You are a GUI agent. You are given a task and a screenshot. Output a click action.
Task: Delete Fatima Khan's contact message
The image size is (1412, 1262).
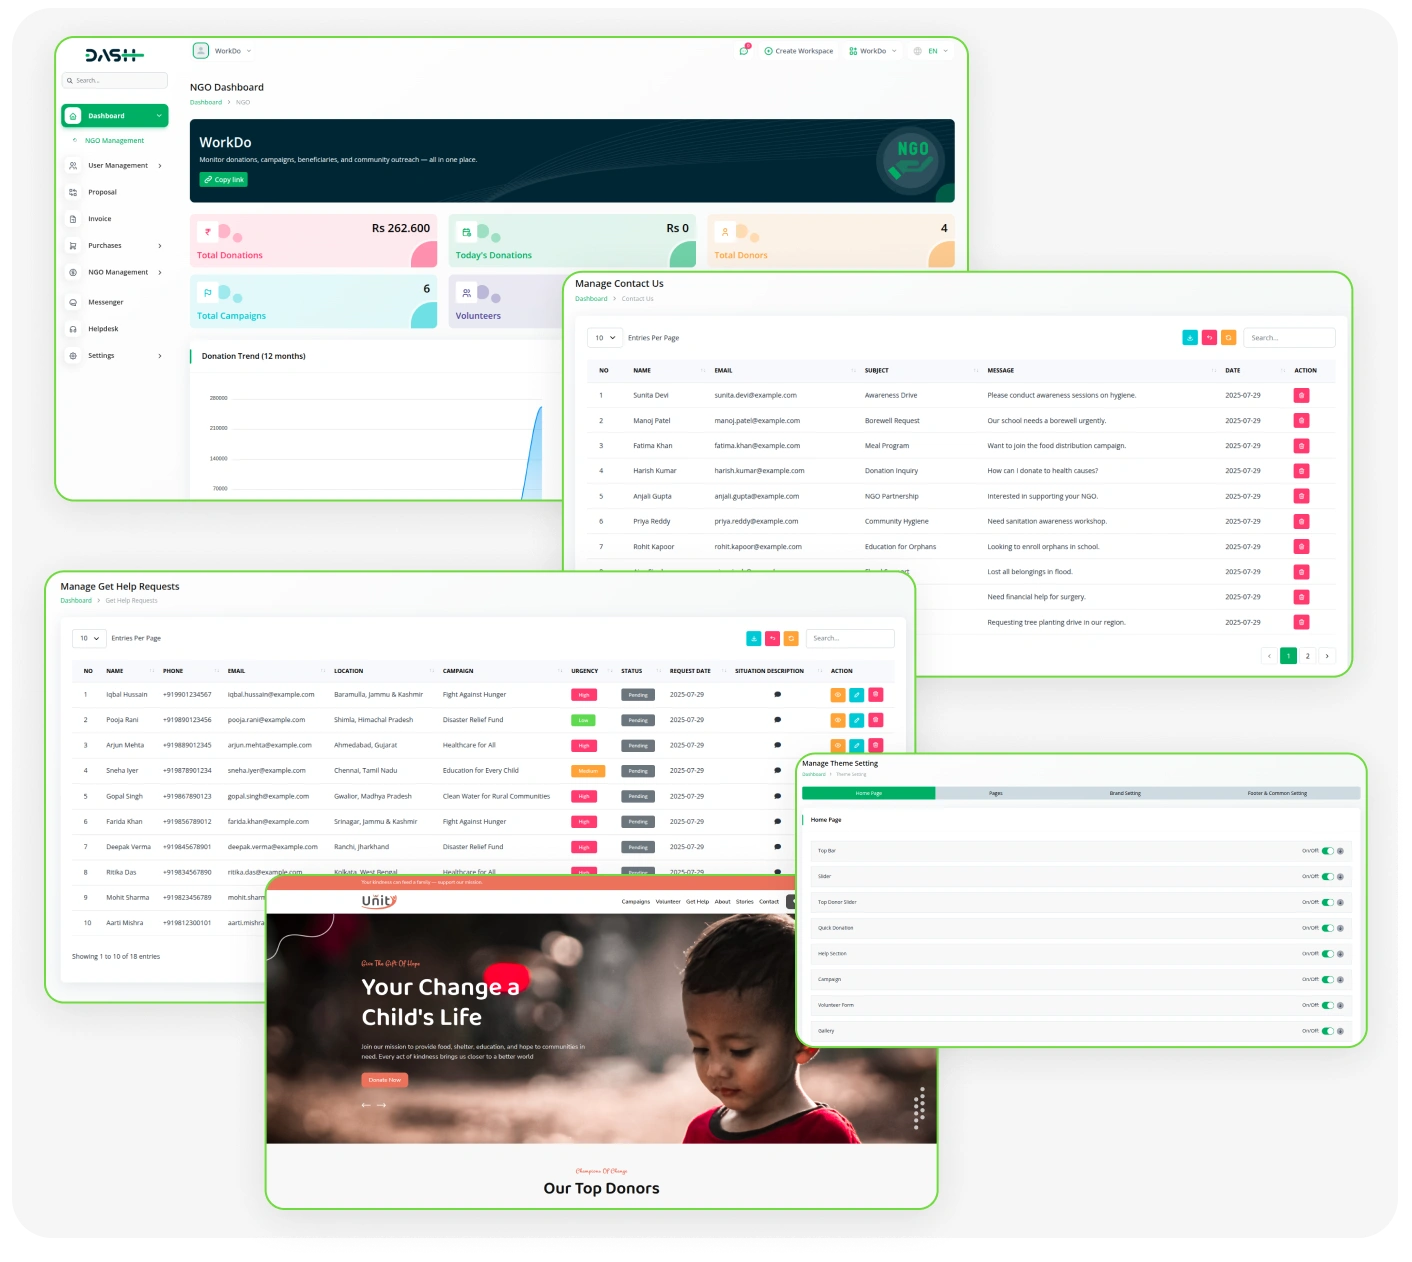click(x=1301, y=446)
